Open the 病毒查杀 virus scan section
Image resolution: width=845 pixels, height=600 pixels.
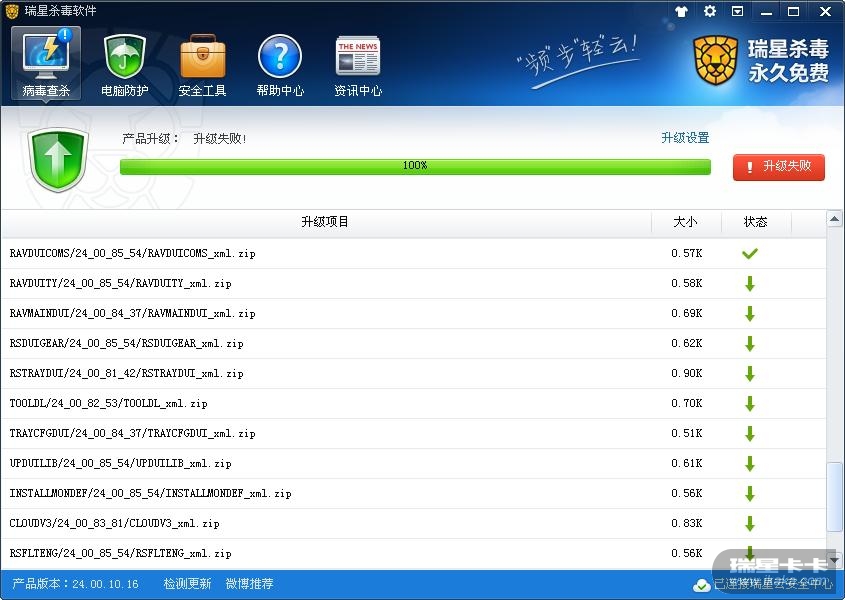(x=46, y=63)
